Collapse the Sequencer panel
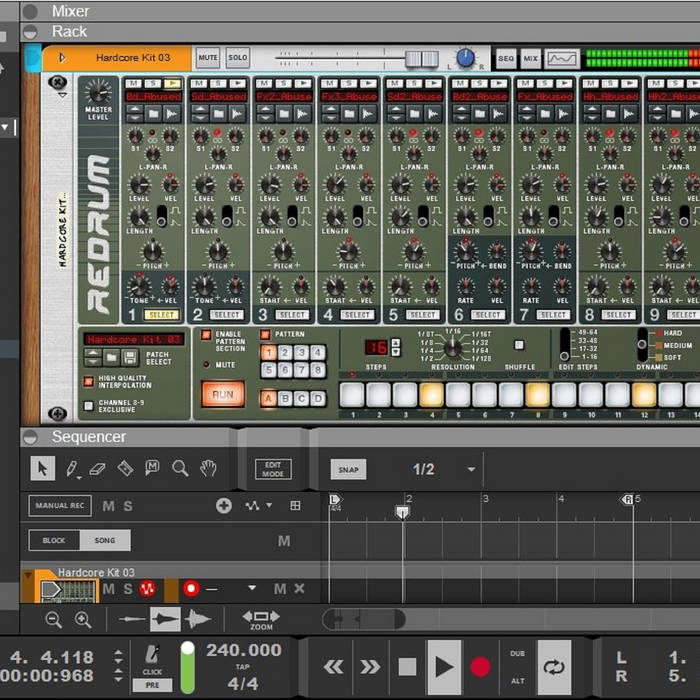Screen dimensions: 700x700 click(x=31, y=437)
